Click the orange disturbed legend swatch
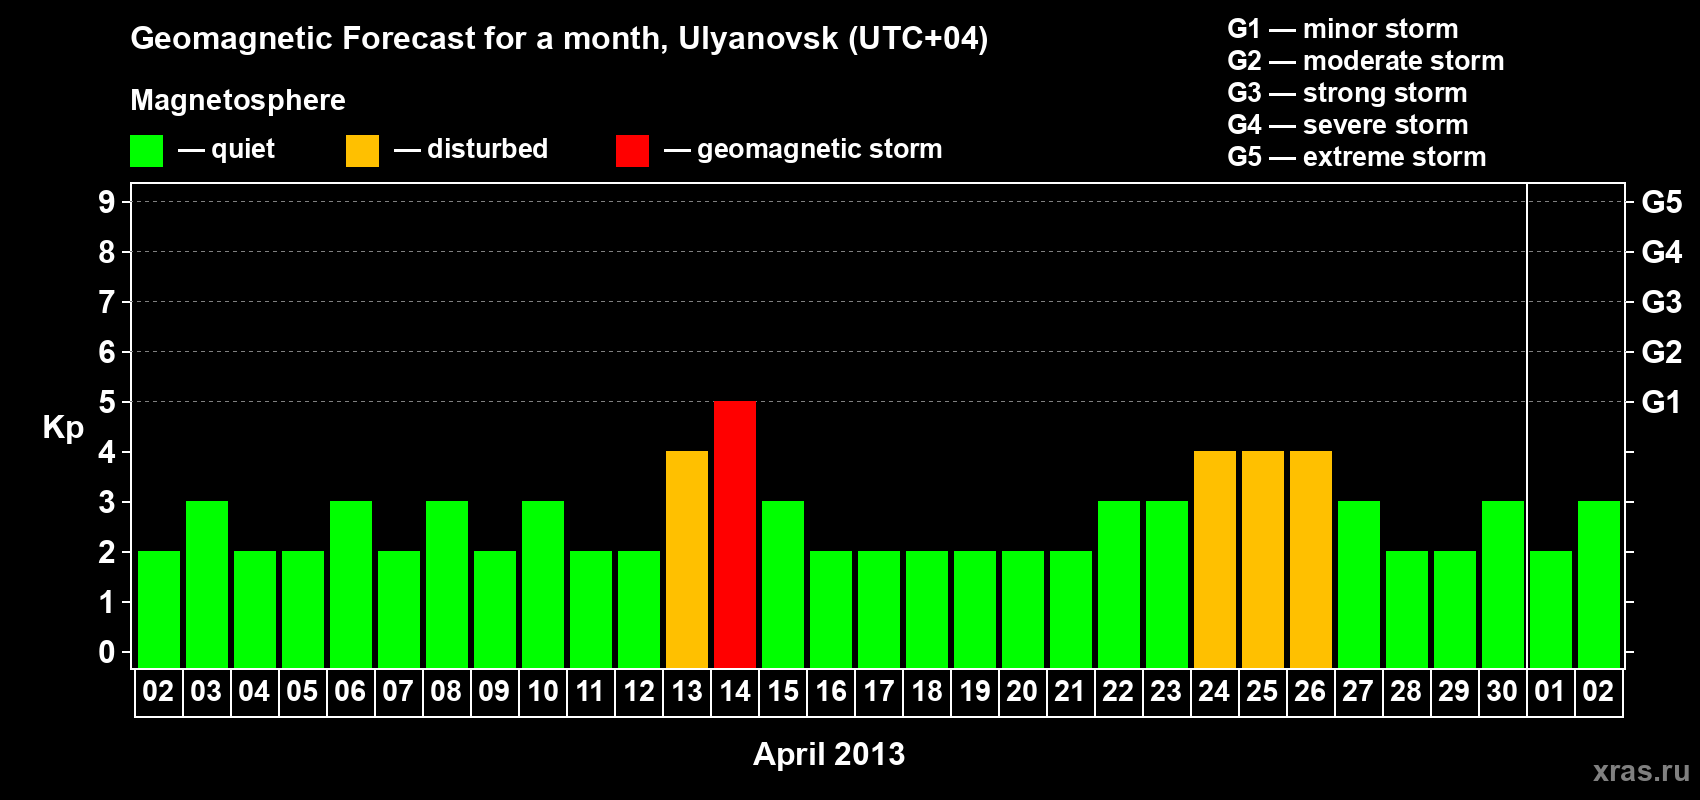 pos(362,151)
